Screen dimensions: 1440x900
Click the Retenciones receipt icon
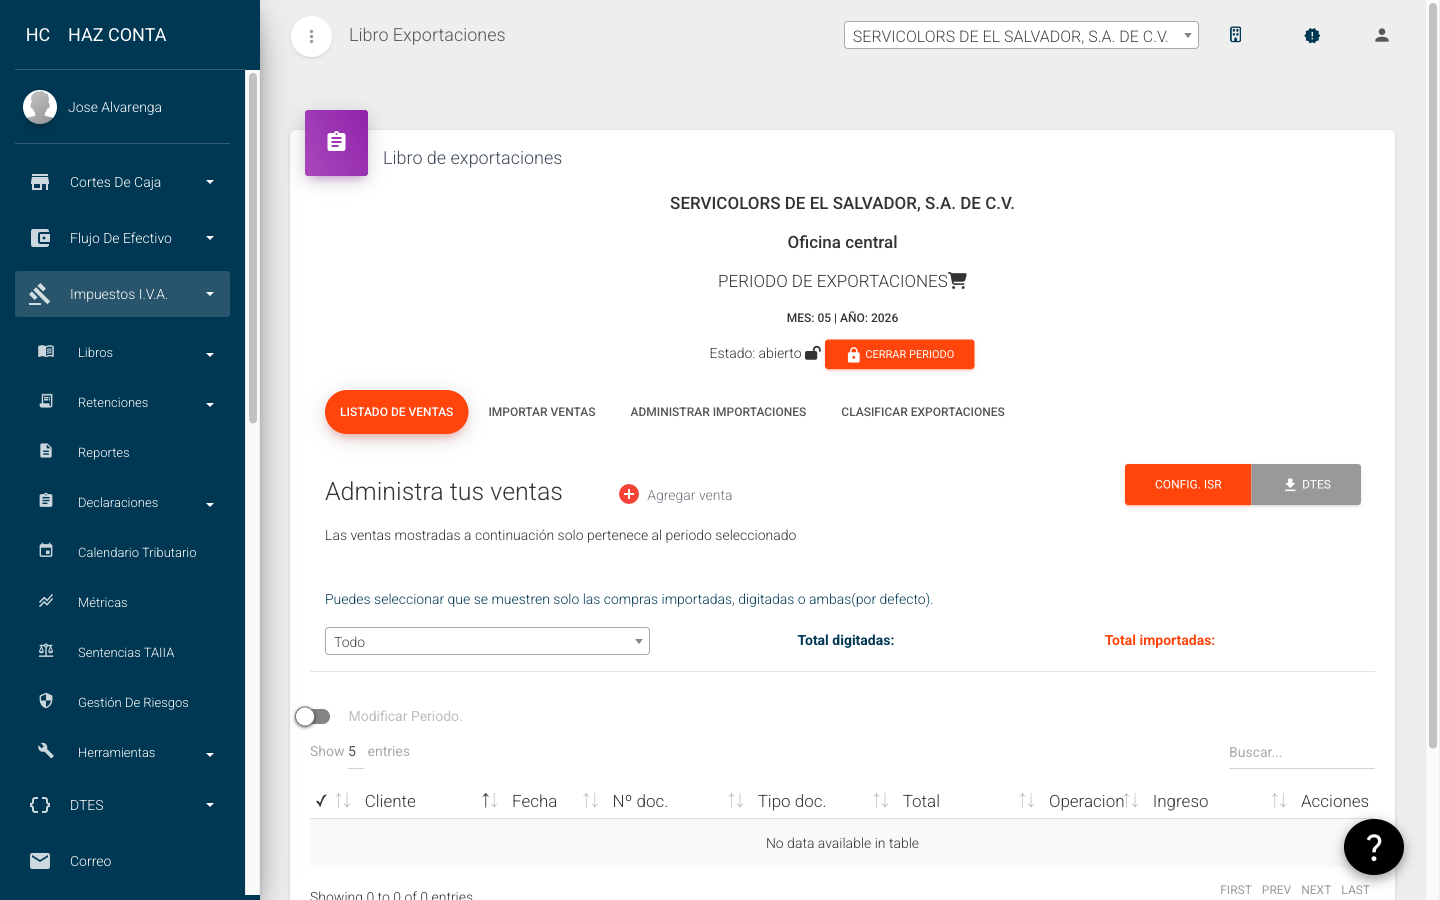point(46,401)
